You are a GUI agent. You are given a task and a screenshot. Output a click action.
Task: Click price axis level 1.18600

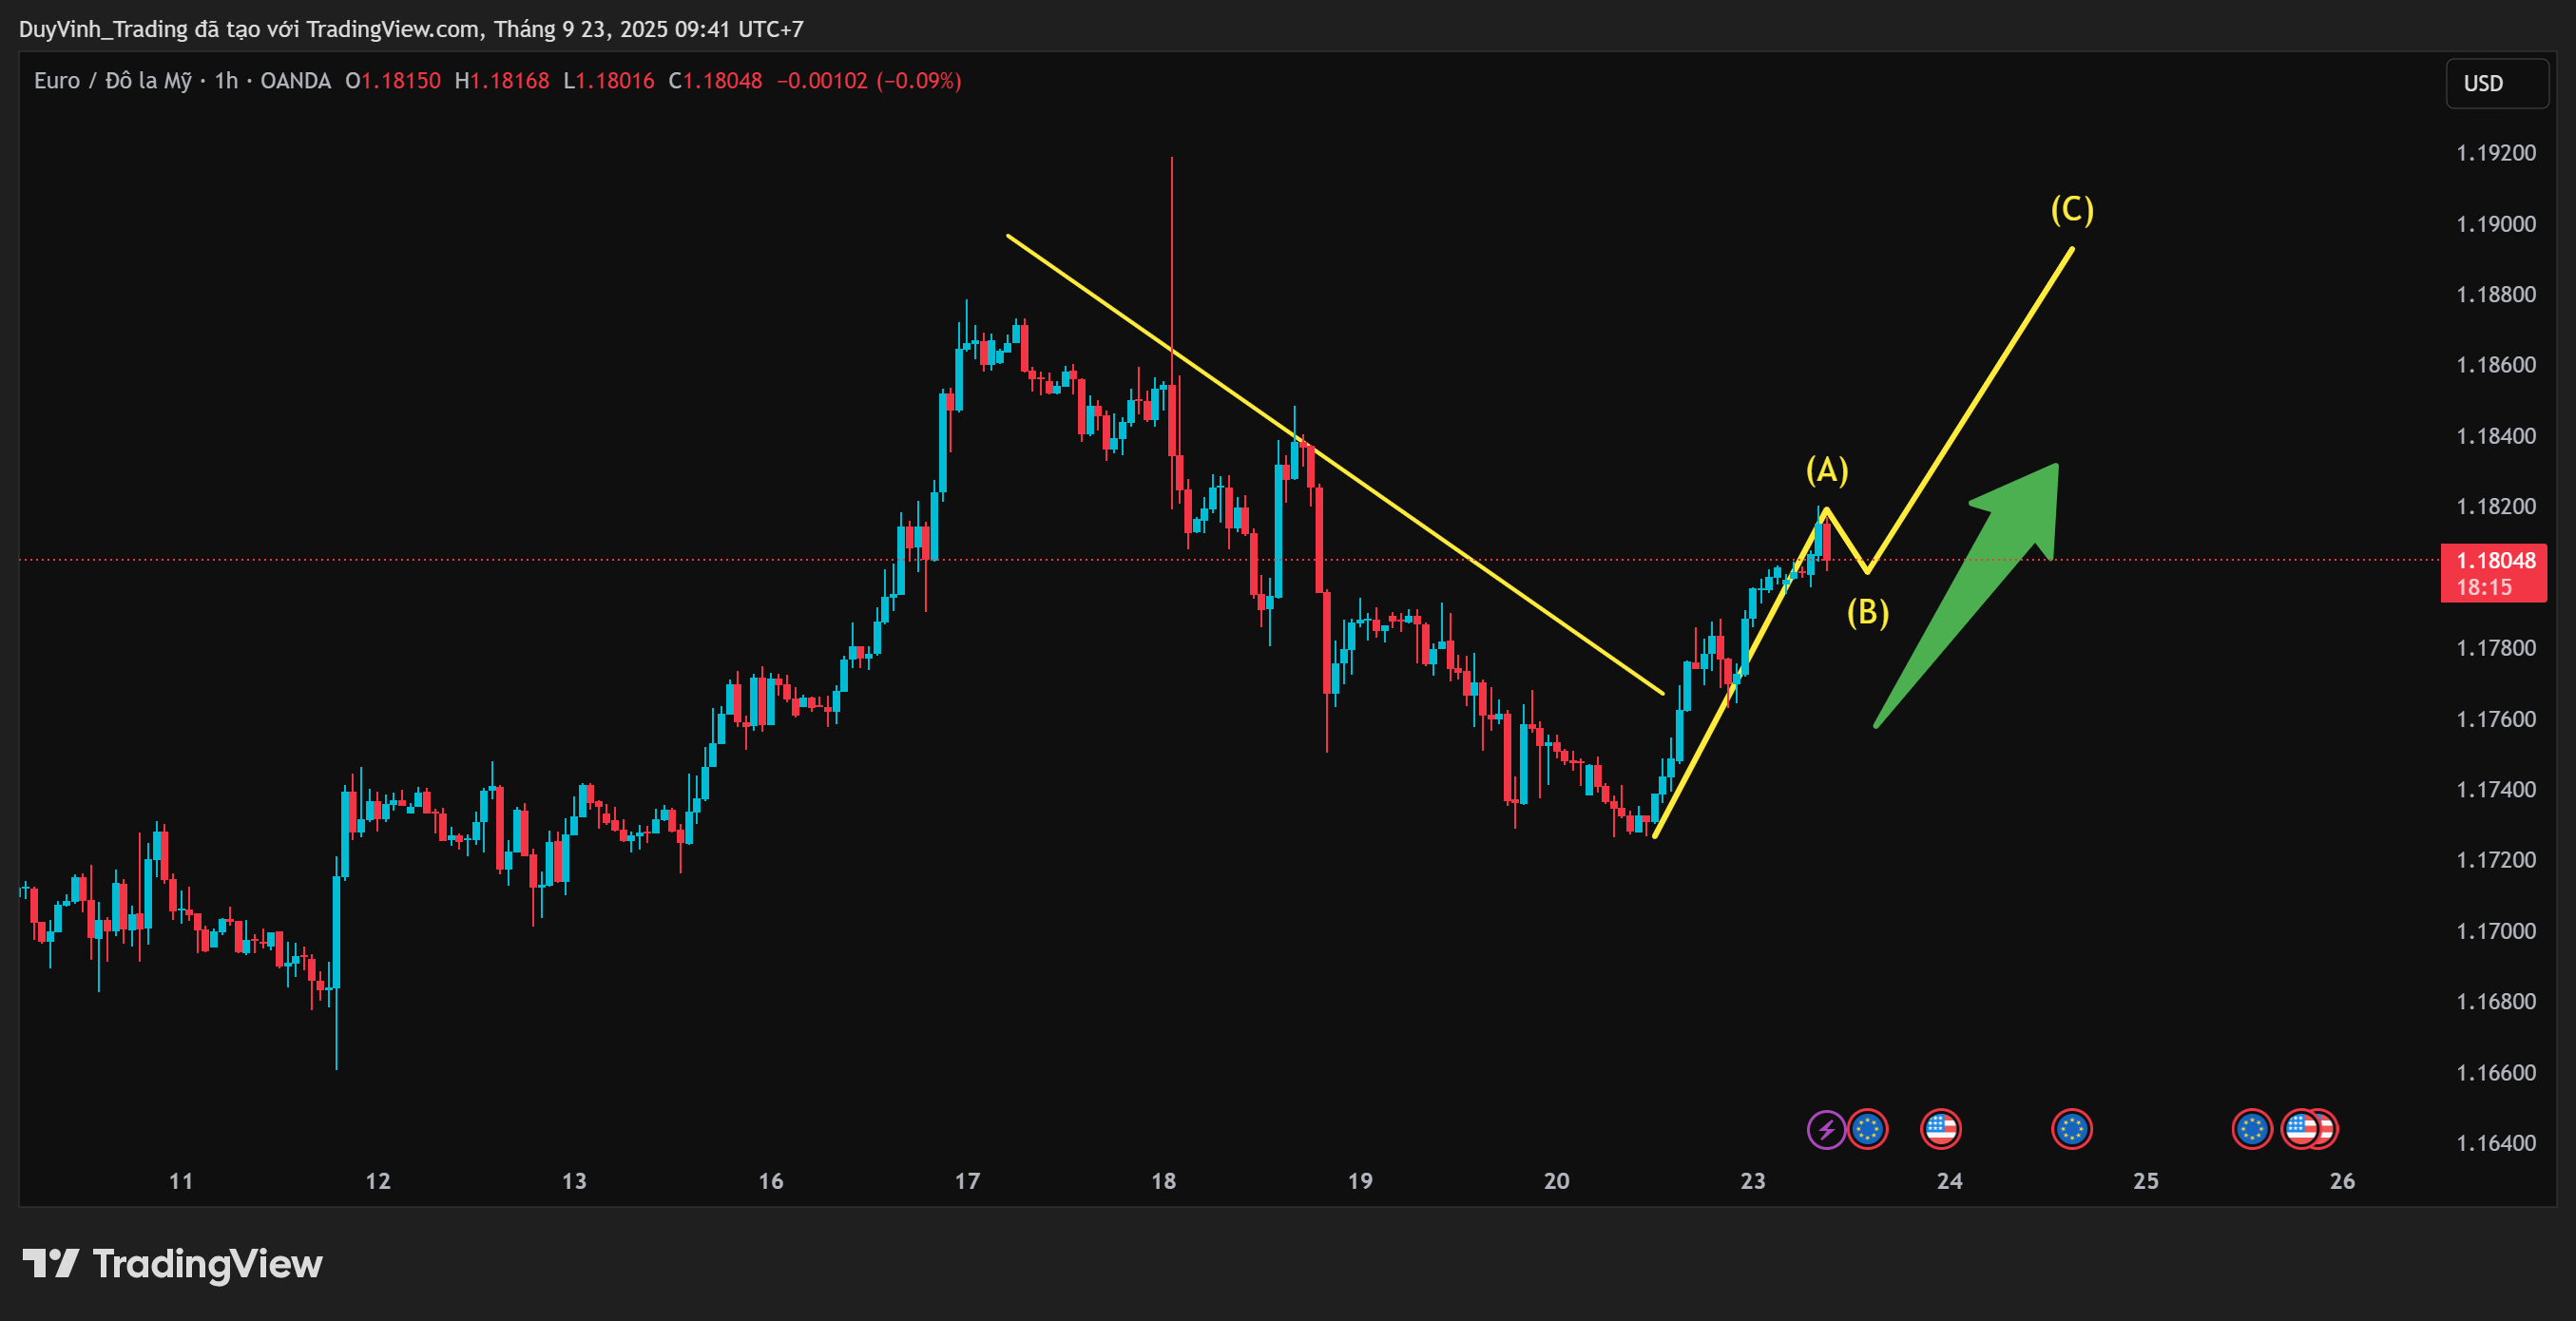[x=2496, y=365]
